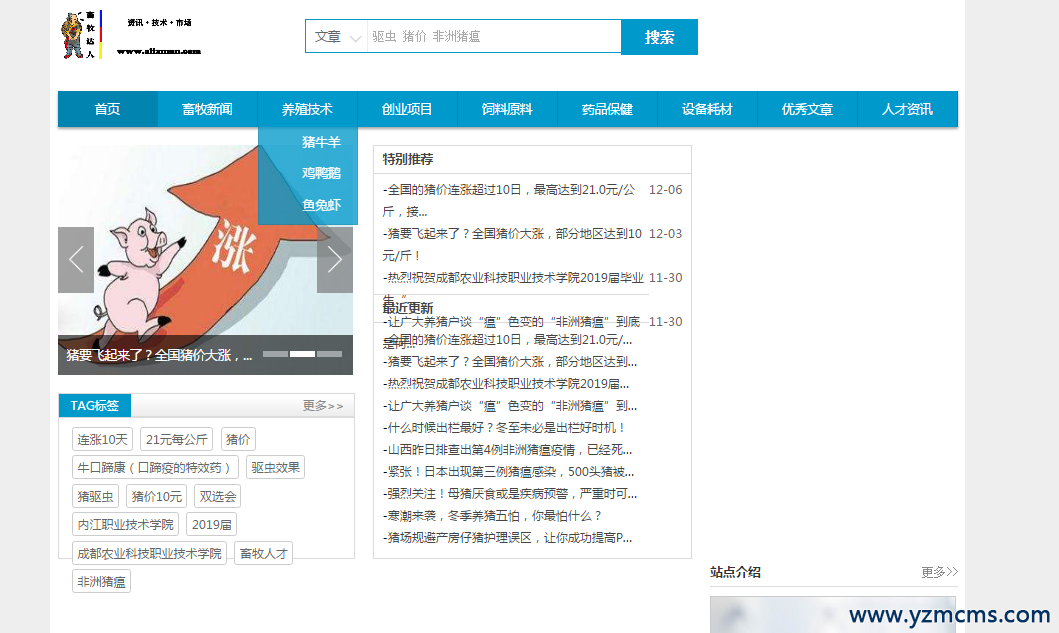Click the 双选会 tag

pyautogui.click(x=217, y=496)
